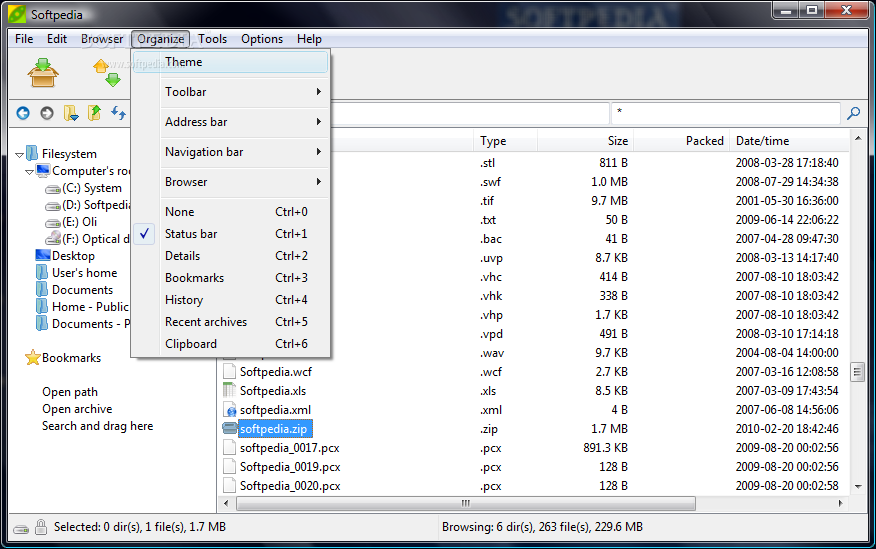Click the Open archive link
876x549 pixels.
(77, 409)
